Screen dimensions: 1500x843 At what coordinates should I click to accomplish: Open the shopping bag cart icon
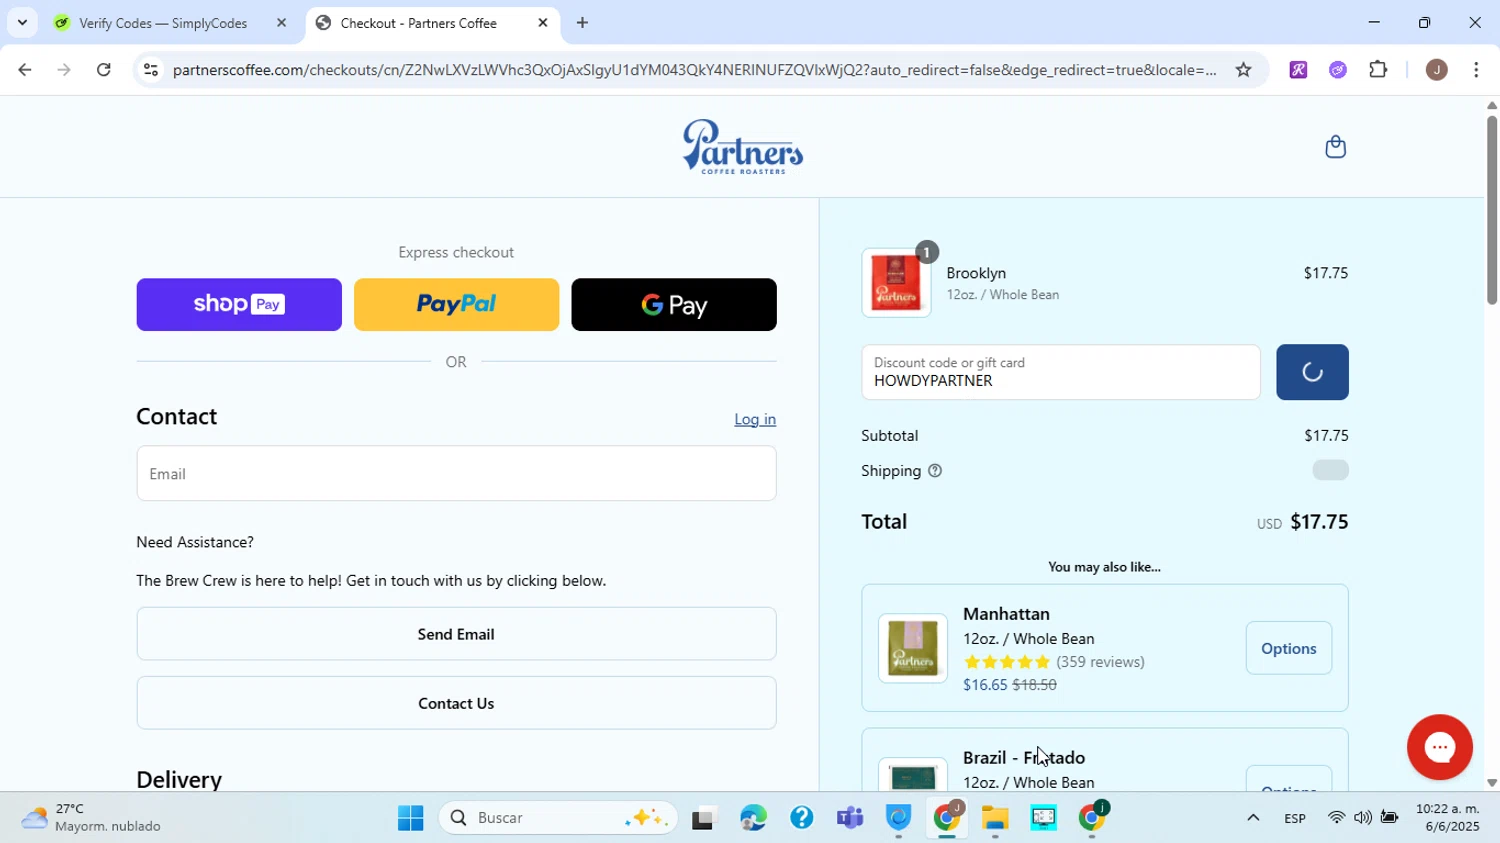point(1335,147)
